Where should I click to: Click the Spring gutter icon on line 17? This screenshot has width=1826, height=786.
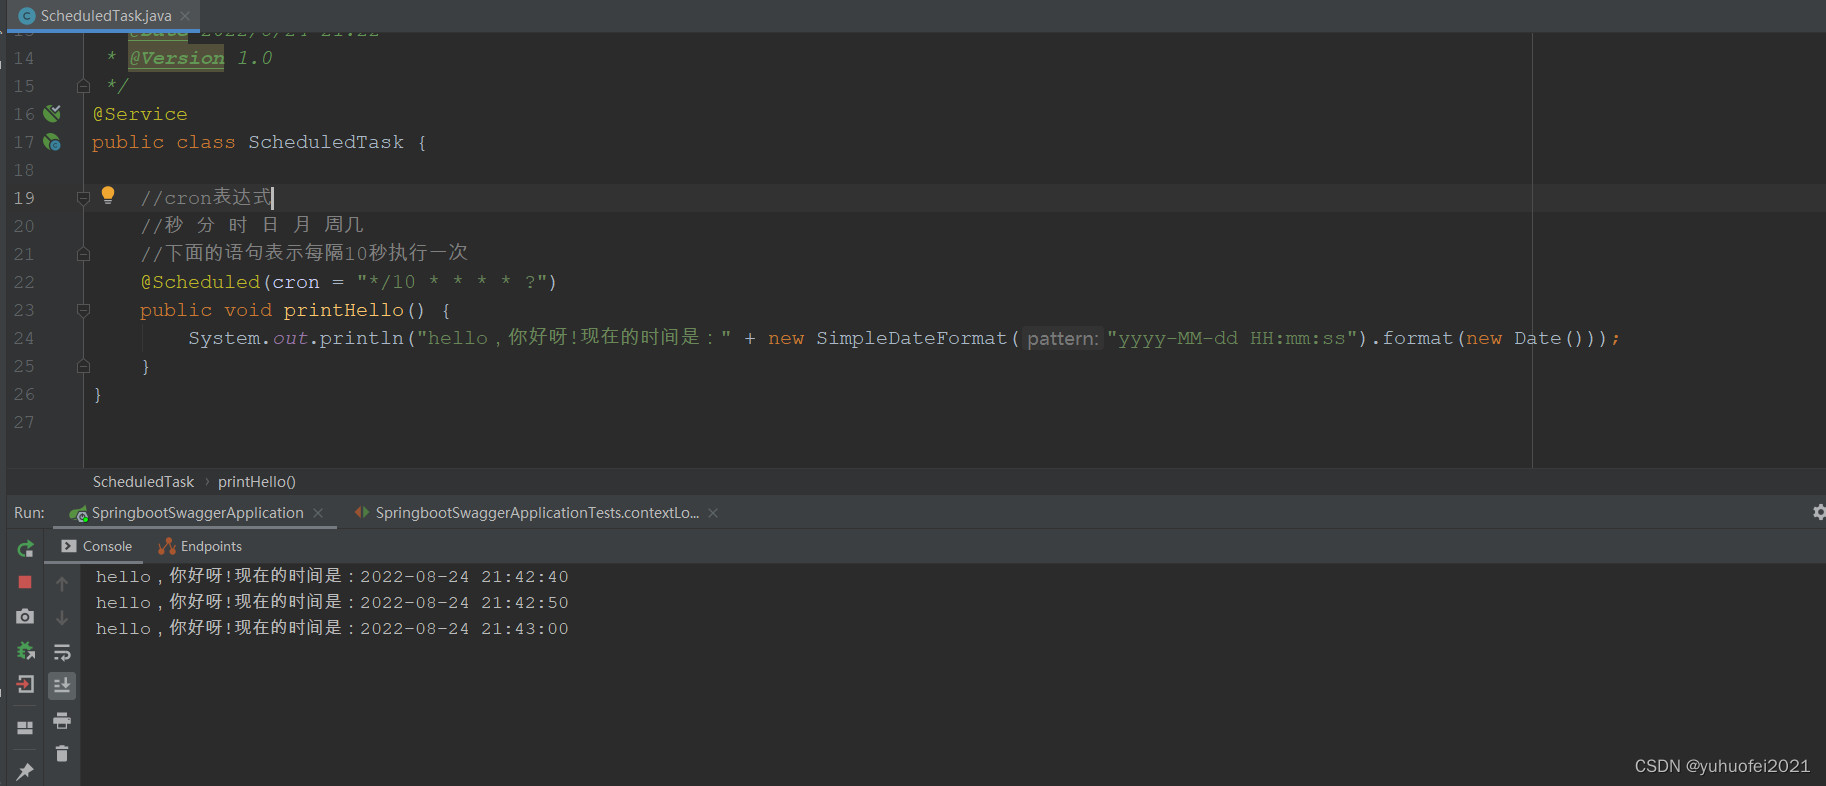(52, 142)
